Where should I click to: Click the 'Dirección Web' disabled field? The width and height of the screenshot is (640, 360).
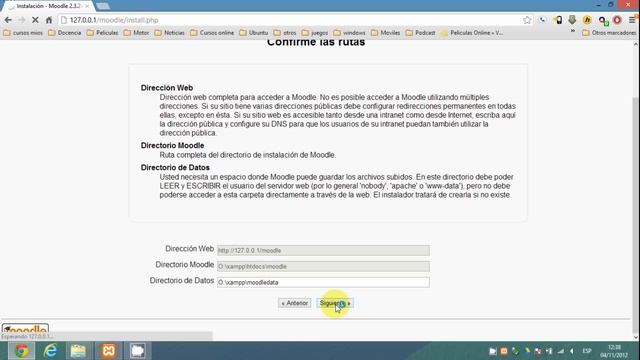click(x=323, y=250)
